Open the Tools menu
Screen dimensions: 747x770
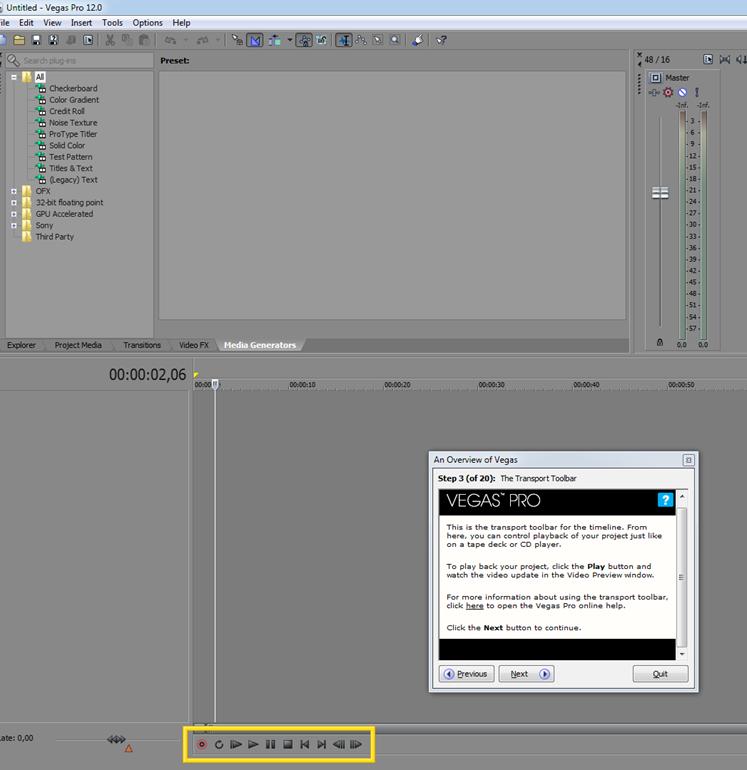click(112, 23)
